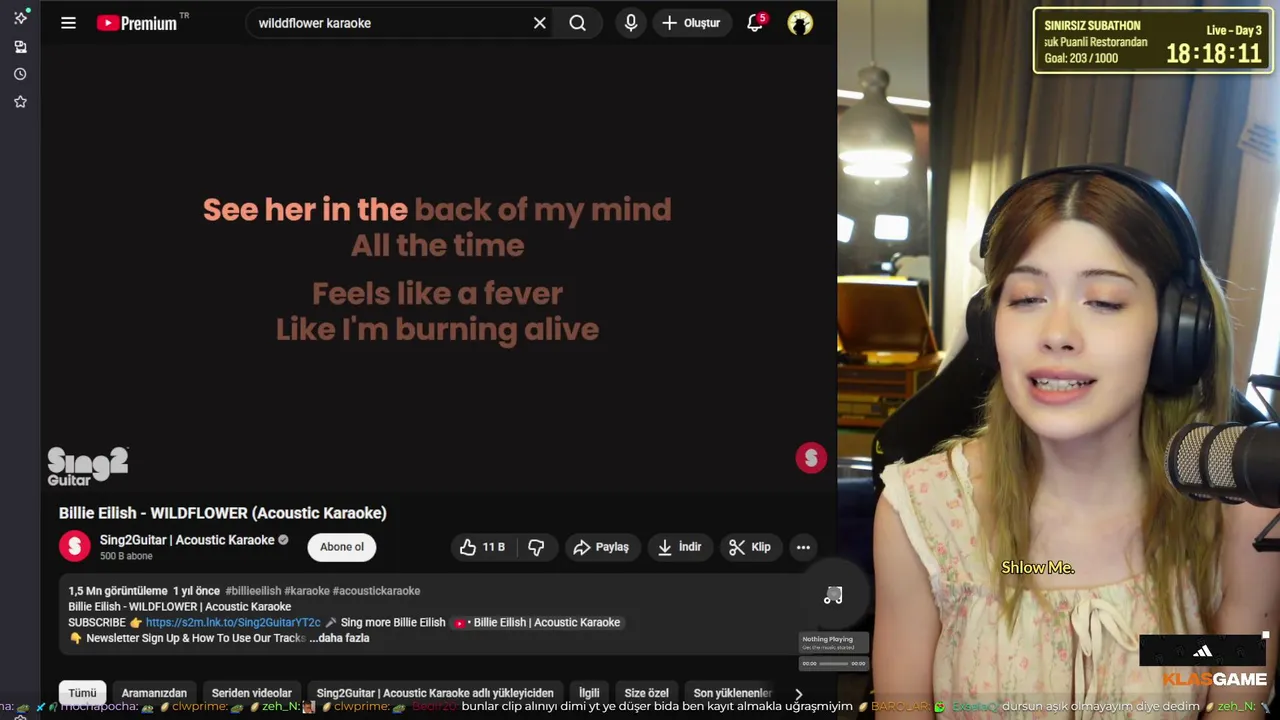Screen dimensions: 1280x720
Task: Open the three-dot more actions menu
Action: 803,547
